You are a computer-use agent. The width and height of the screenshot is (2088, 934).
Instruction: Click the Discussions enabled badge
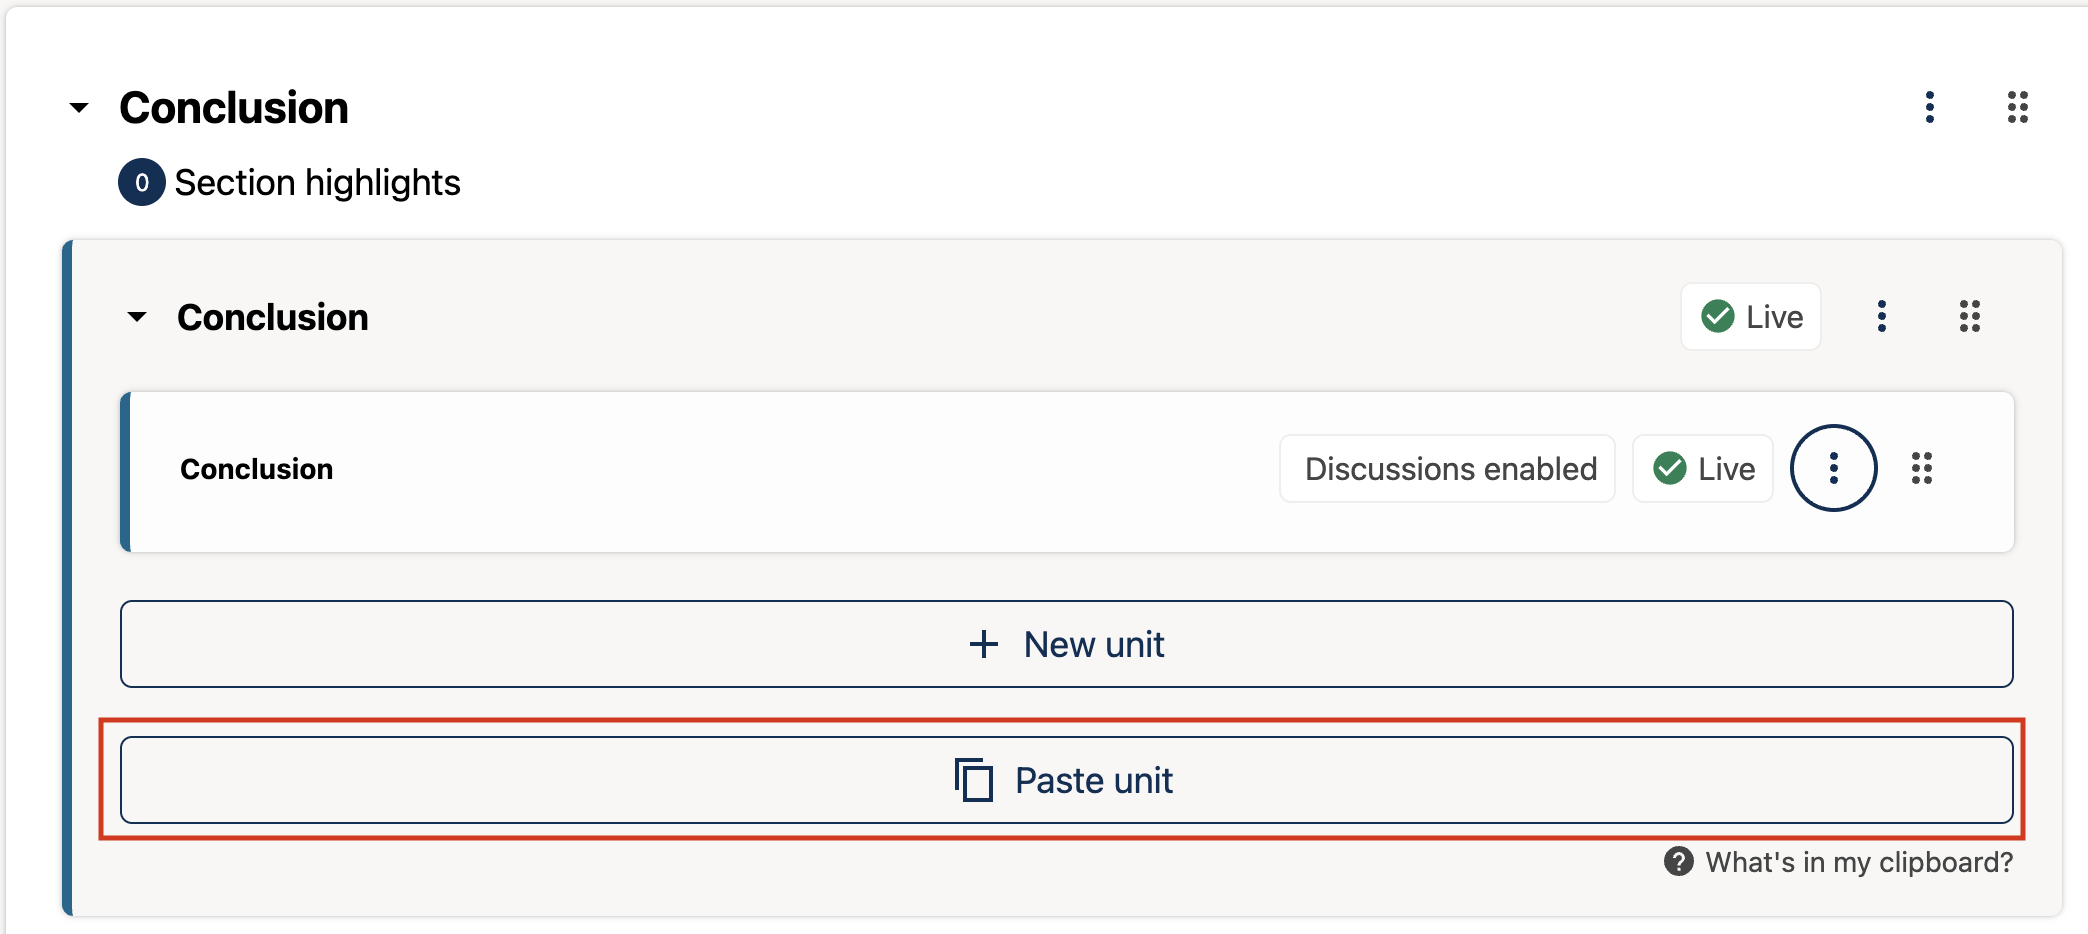coord(1447,468)
